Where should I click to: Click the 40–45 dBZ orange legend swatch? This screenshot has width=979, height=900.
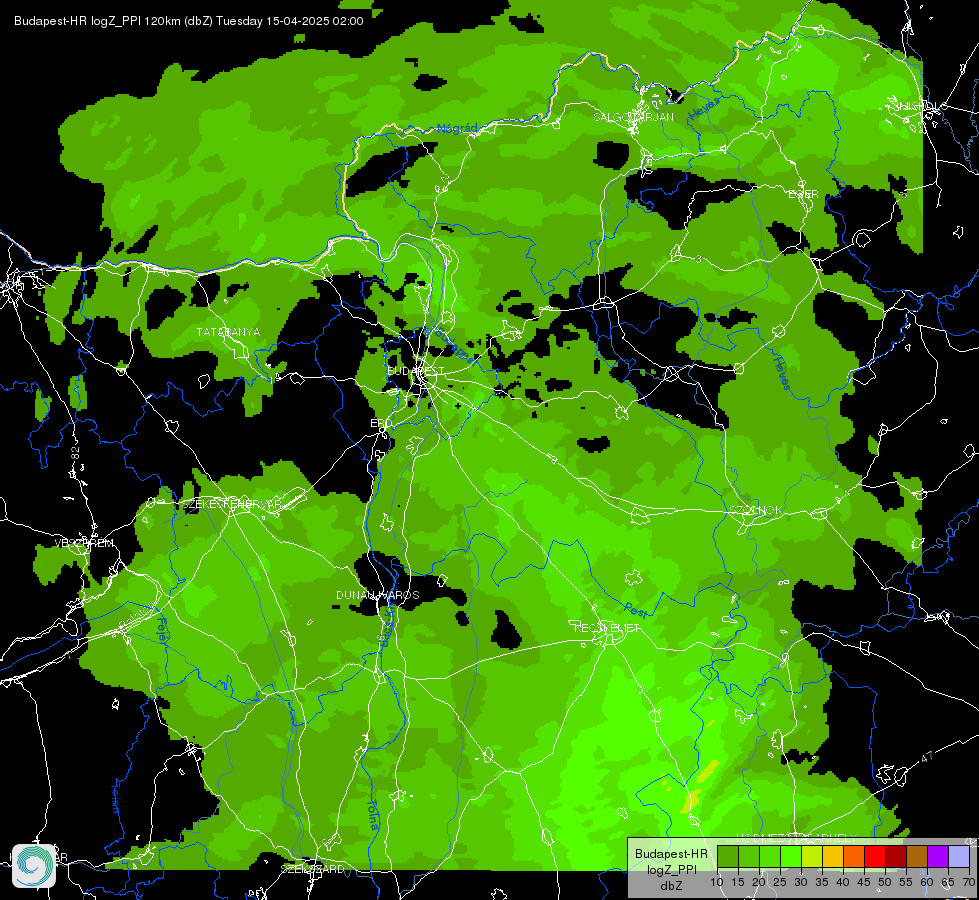pyautogui.click(x=854, y=857)
